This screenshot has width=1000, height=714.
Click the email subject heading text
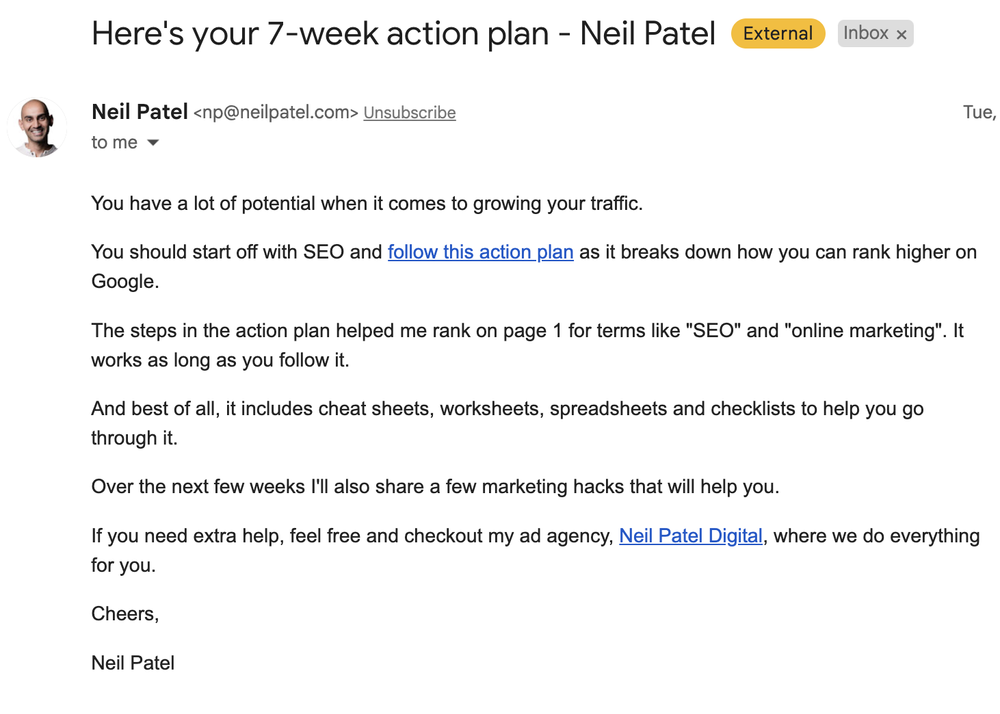tap(403, 34)
